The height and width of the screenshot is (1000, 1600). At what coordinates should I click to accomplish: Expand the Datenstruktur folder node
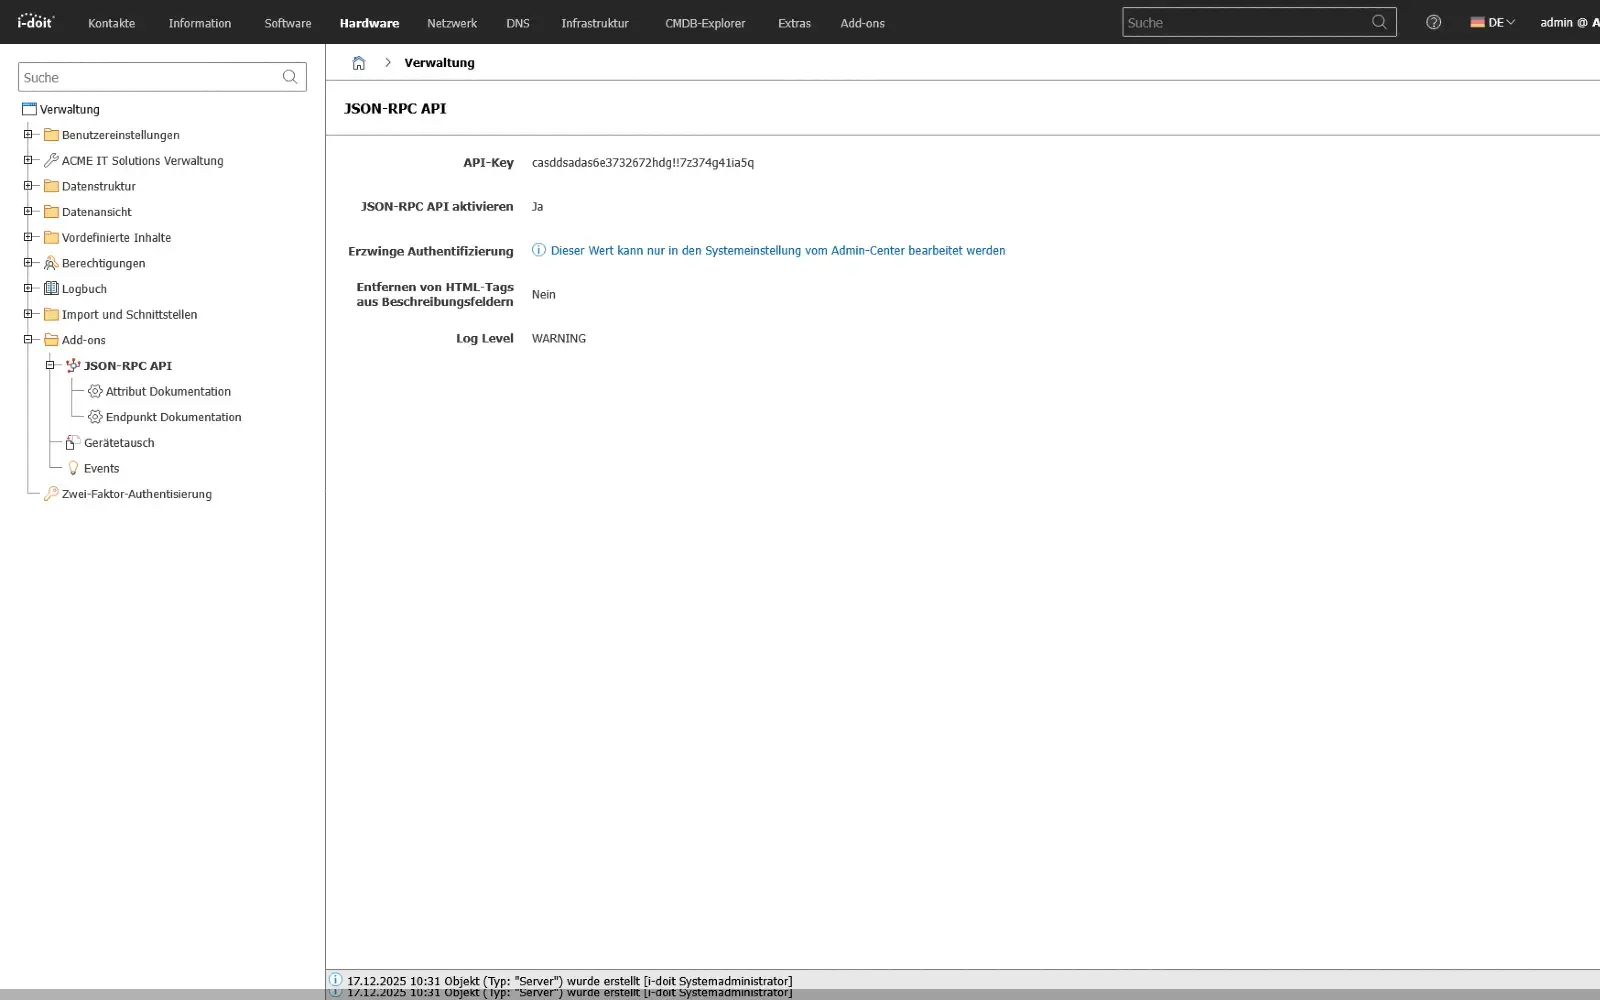(x=29, y=186)
